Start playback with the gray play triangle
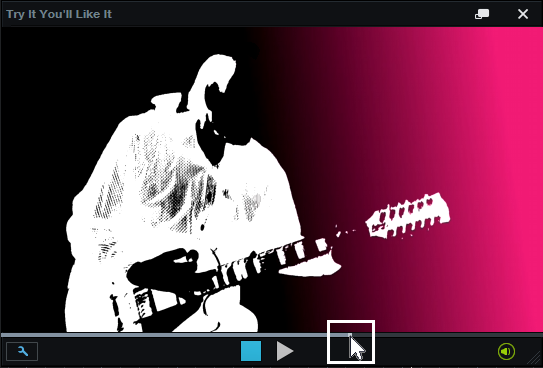Screen dimensions: 543x368 pos(285,351)
